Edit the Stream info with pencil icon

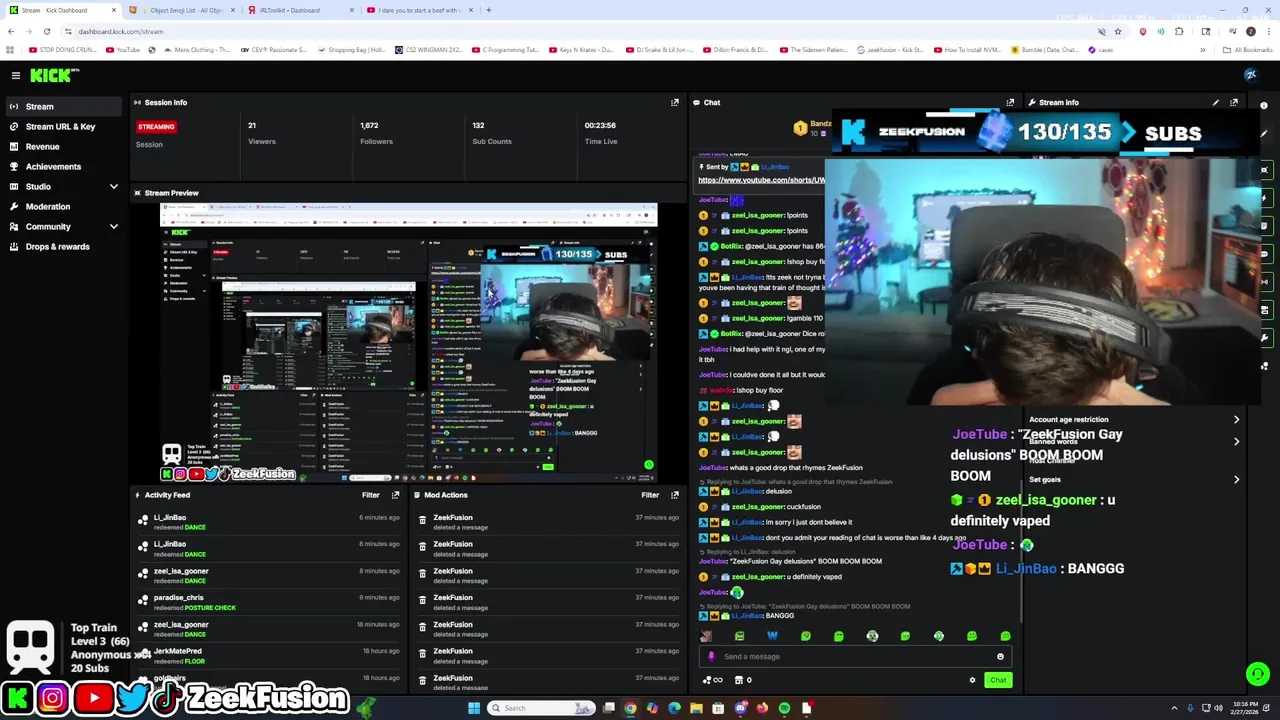(1216, 102)
